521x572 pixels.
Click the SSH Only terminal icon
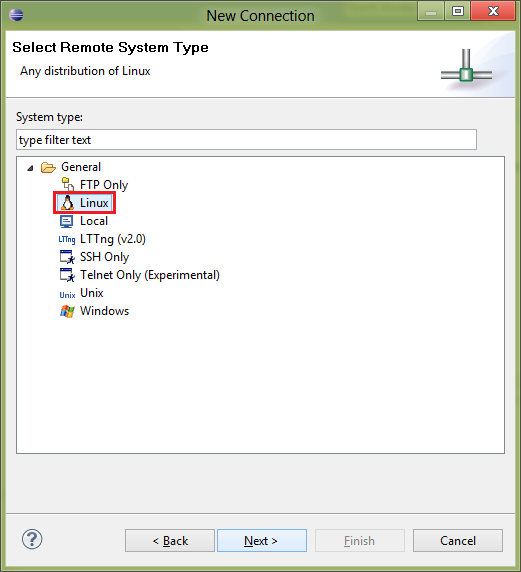(x=67, y=257)
